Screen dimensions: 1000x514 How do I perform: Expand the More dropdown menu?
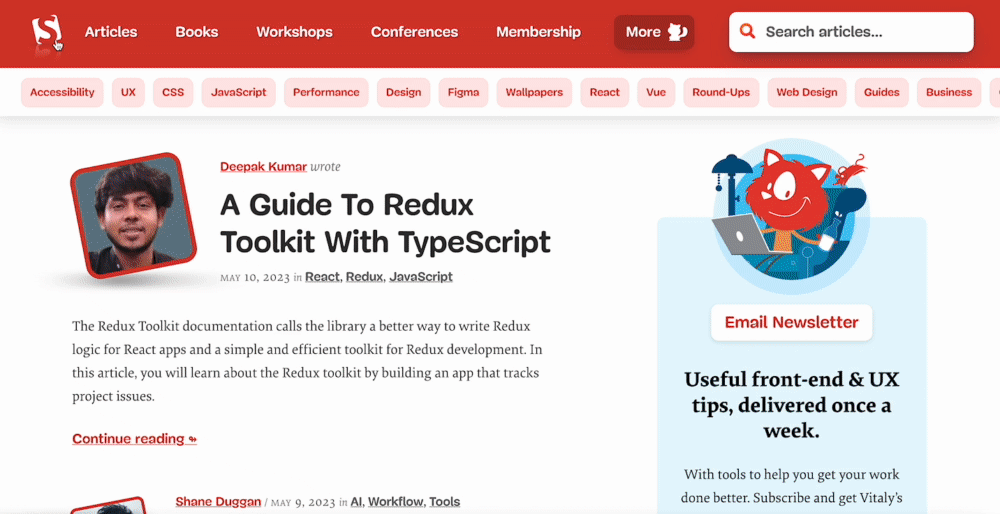pos(654,32)
